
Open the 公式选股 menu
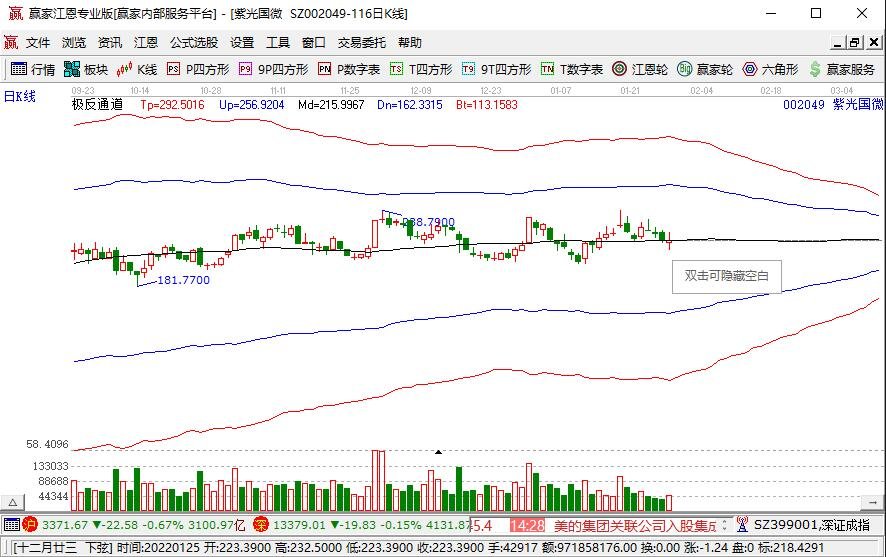tap(194, 42)
